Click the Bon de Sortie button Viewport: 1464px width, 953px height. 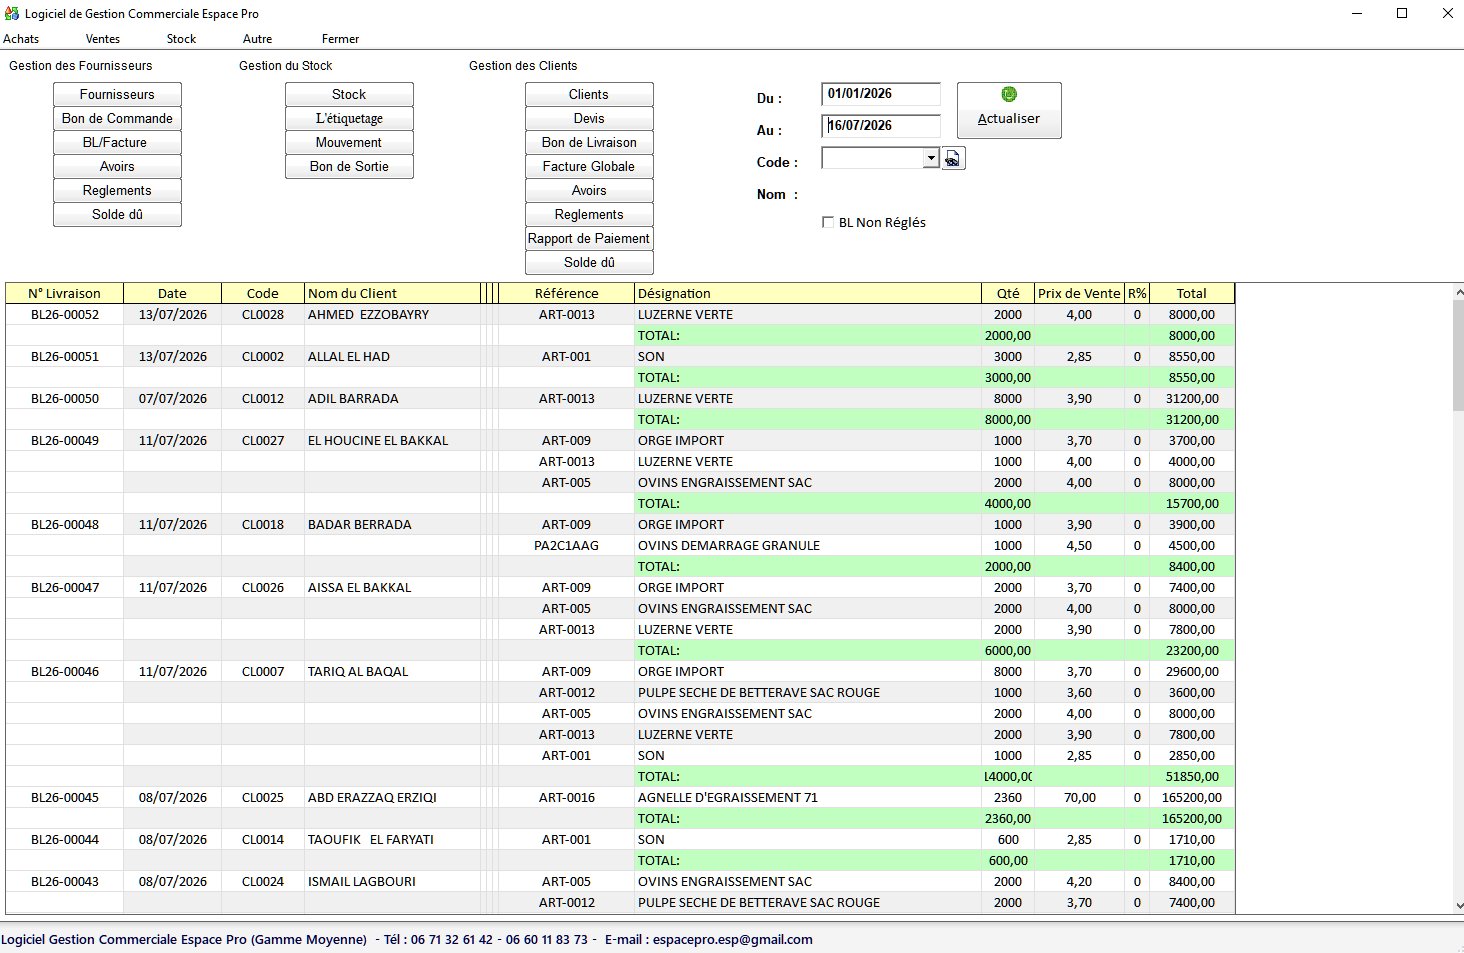point(349,166)
